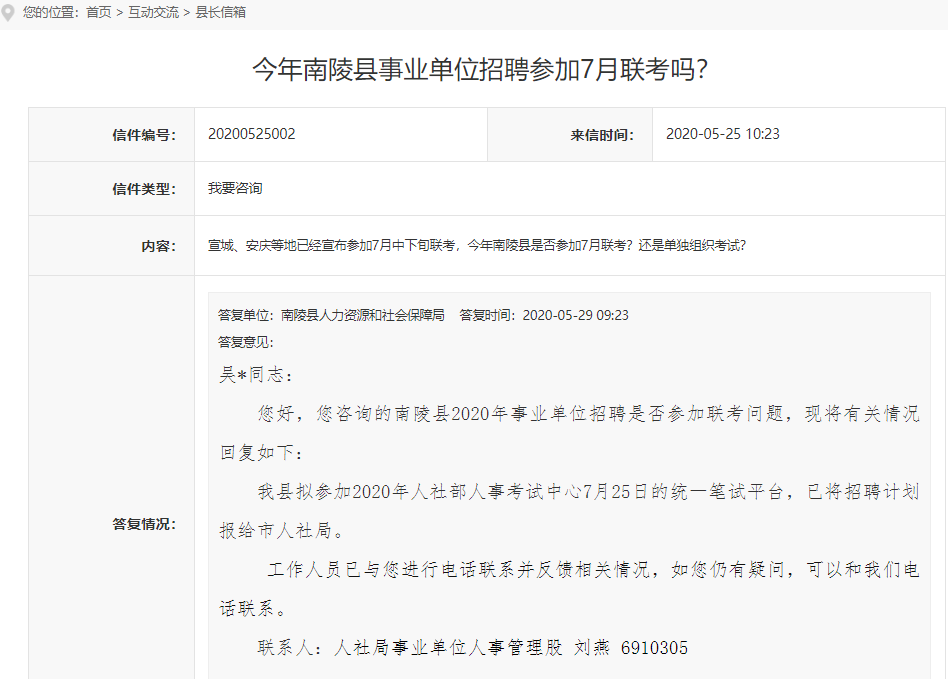Click the 答复意见 label text
This screenshot has width=948, height=679.
(x=245, y=342)
